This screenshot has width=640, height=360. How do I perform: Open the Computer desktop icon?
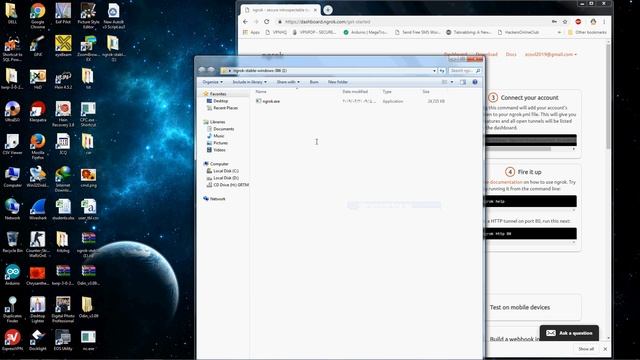click(12, 177)
